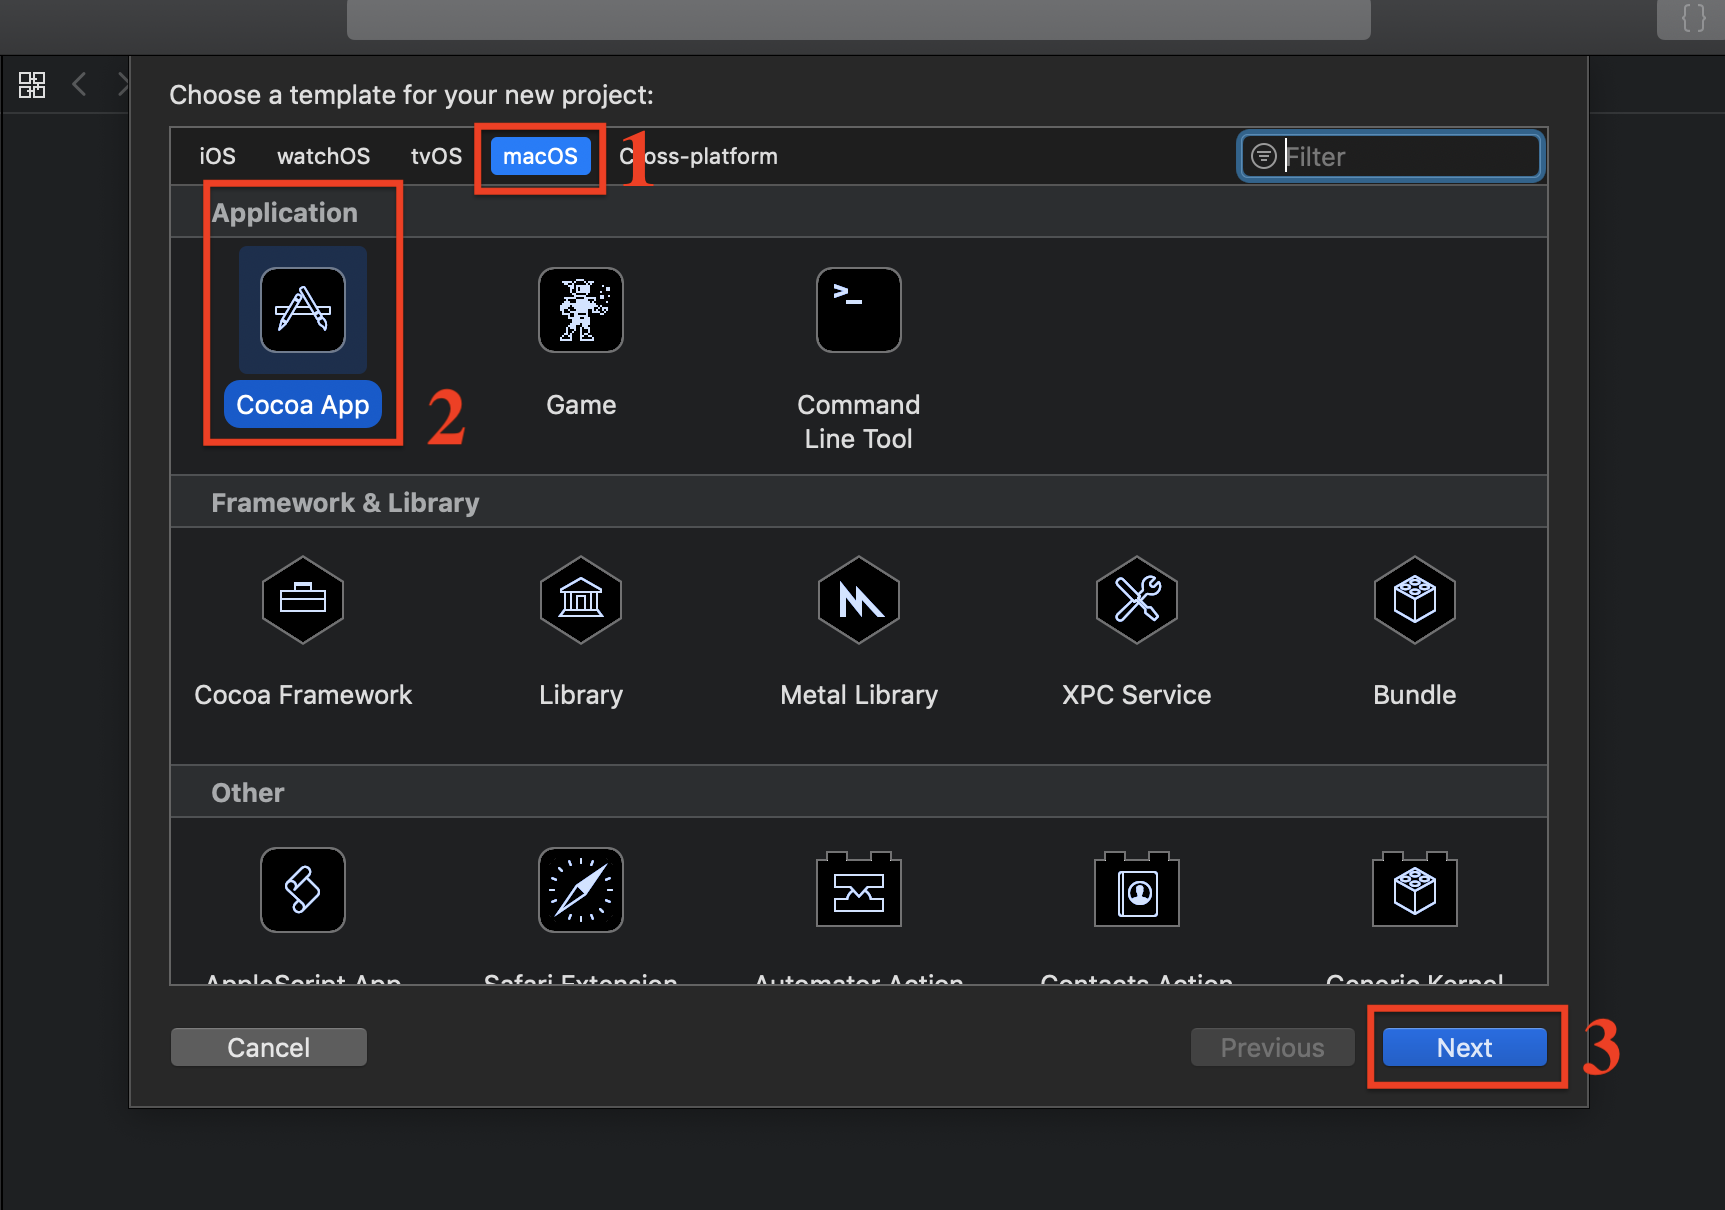Select the Generic Kernel extension icon
The image size is (1725, 1210).
(1415, 889)
